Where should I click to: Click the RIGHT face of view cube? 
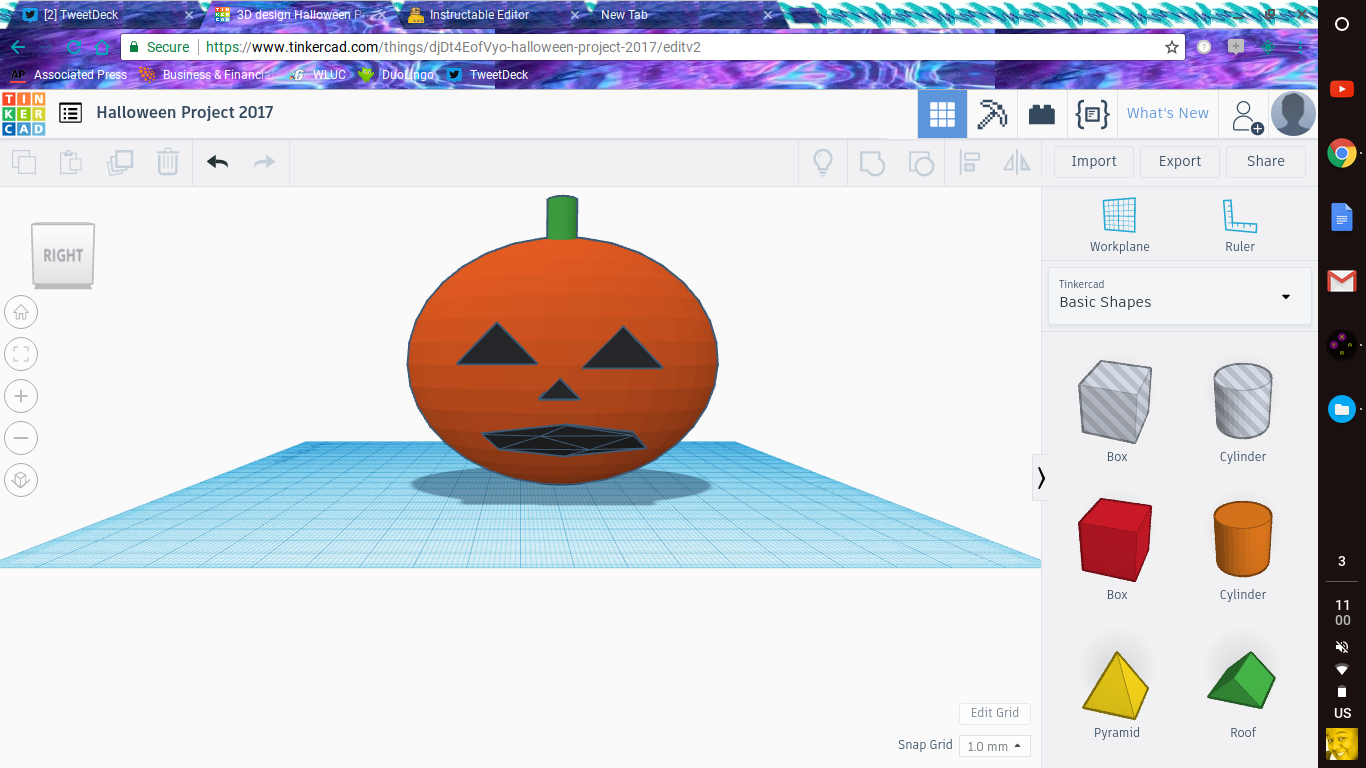[63, 255]
